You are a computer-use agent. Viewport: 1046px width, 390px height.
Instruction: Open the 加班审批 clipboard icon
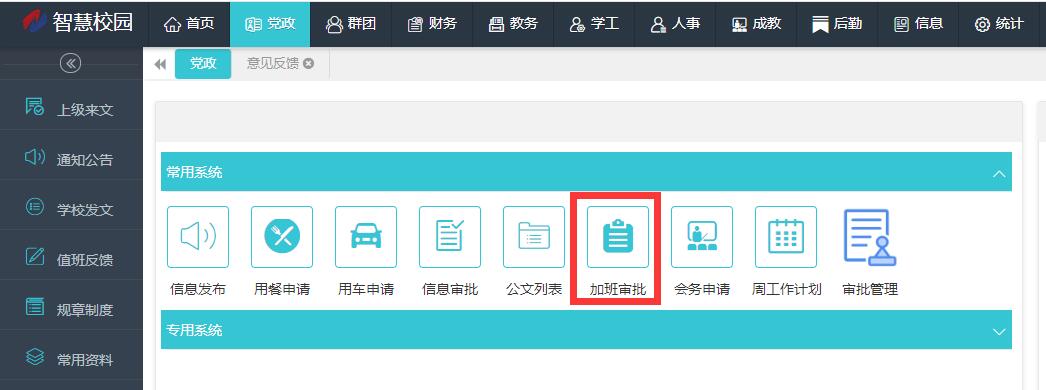(618, 237)
